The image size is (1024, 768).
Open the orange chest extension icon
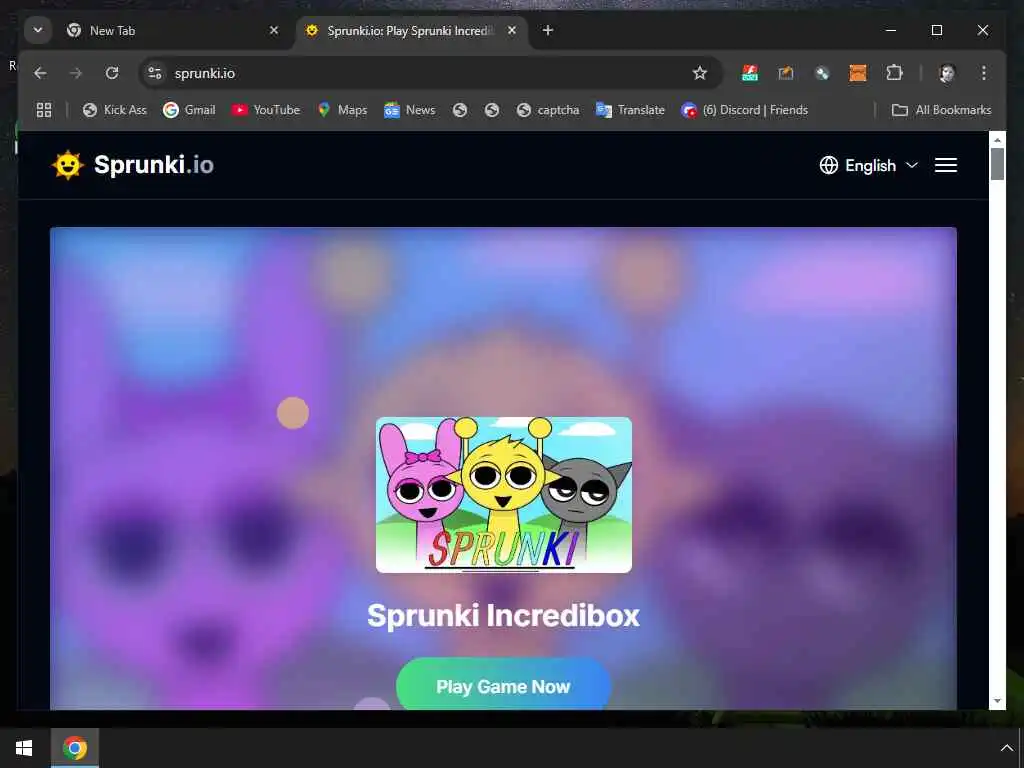click(x=857, y=73)
